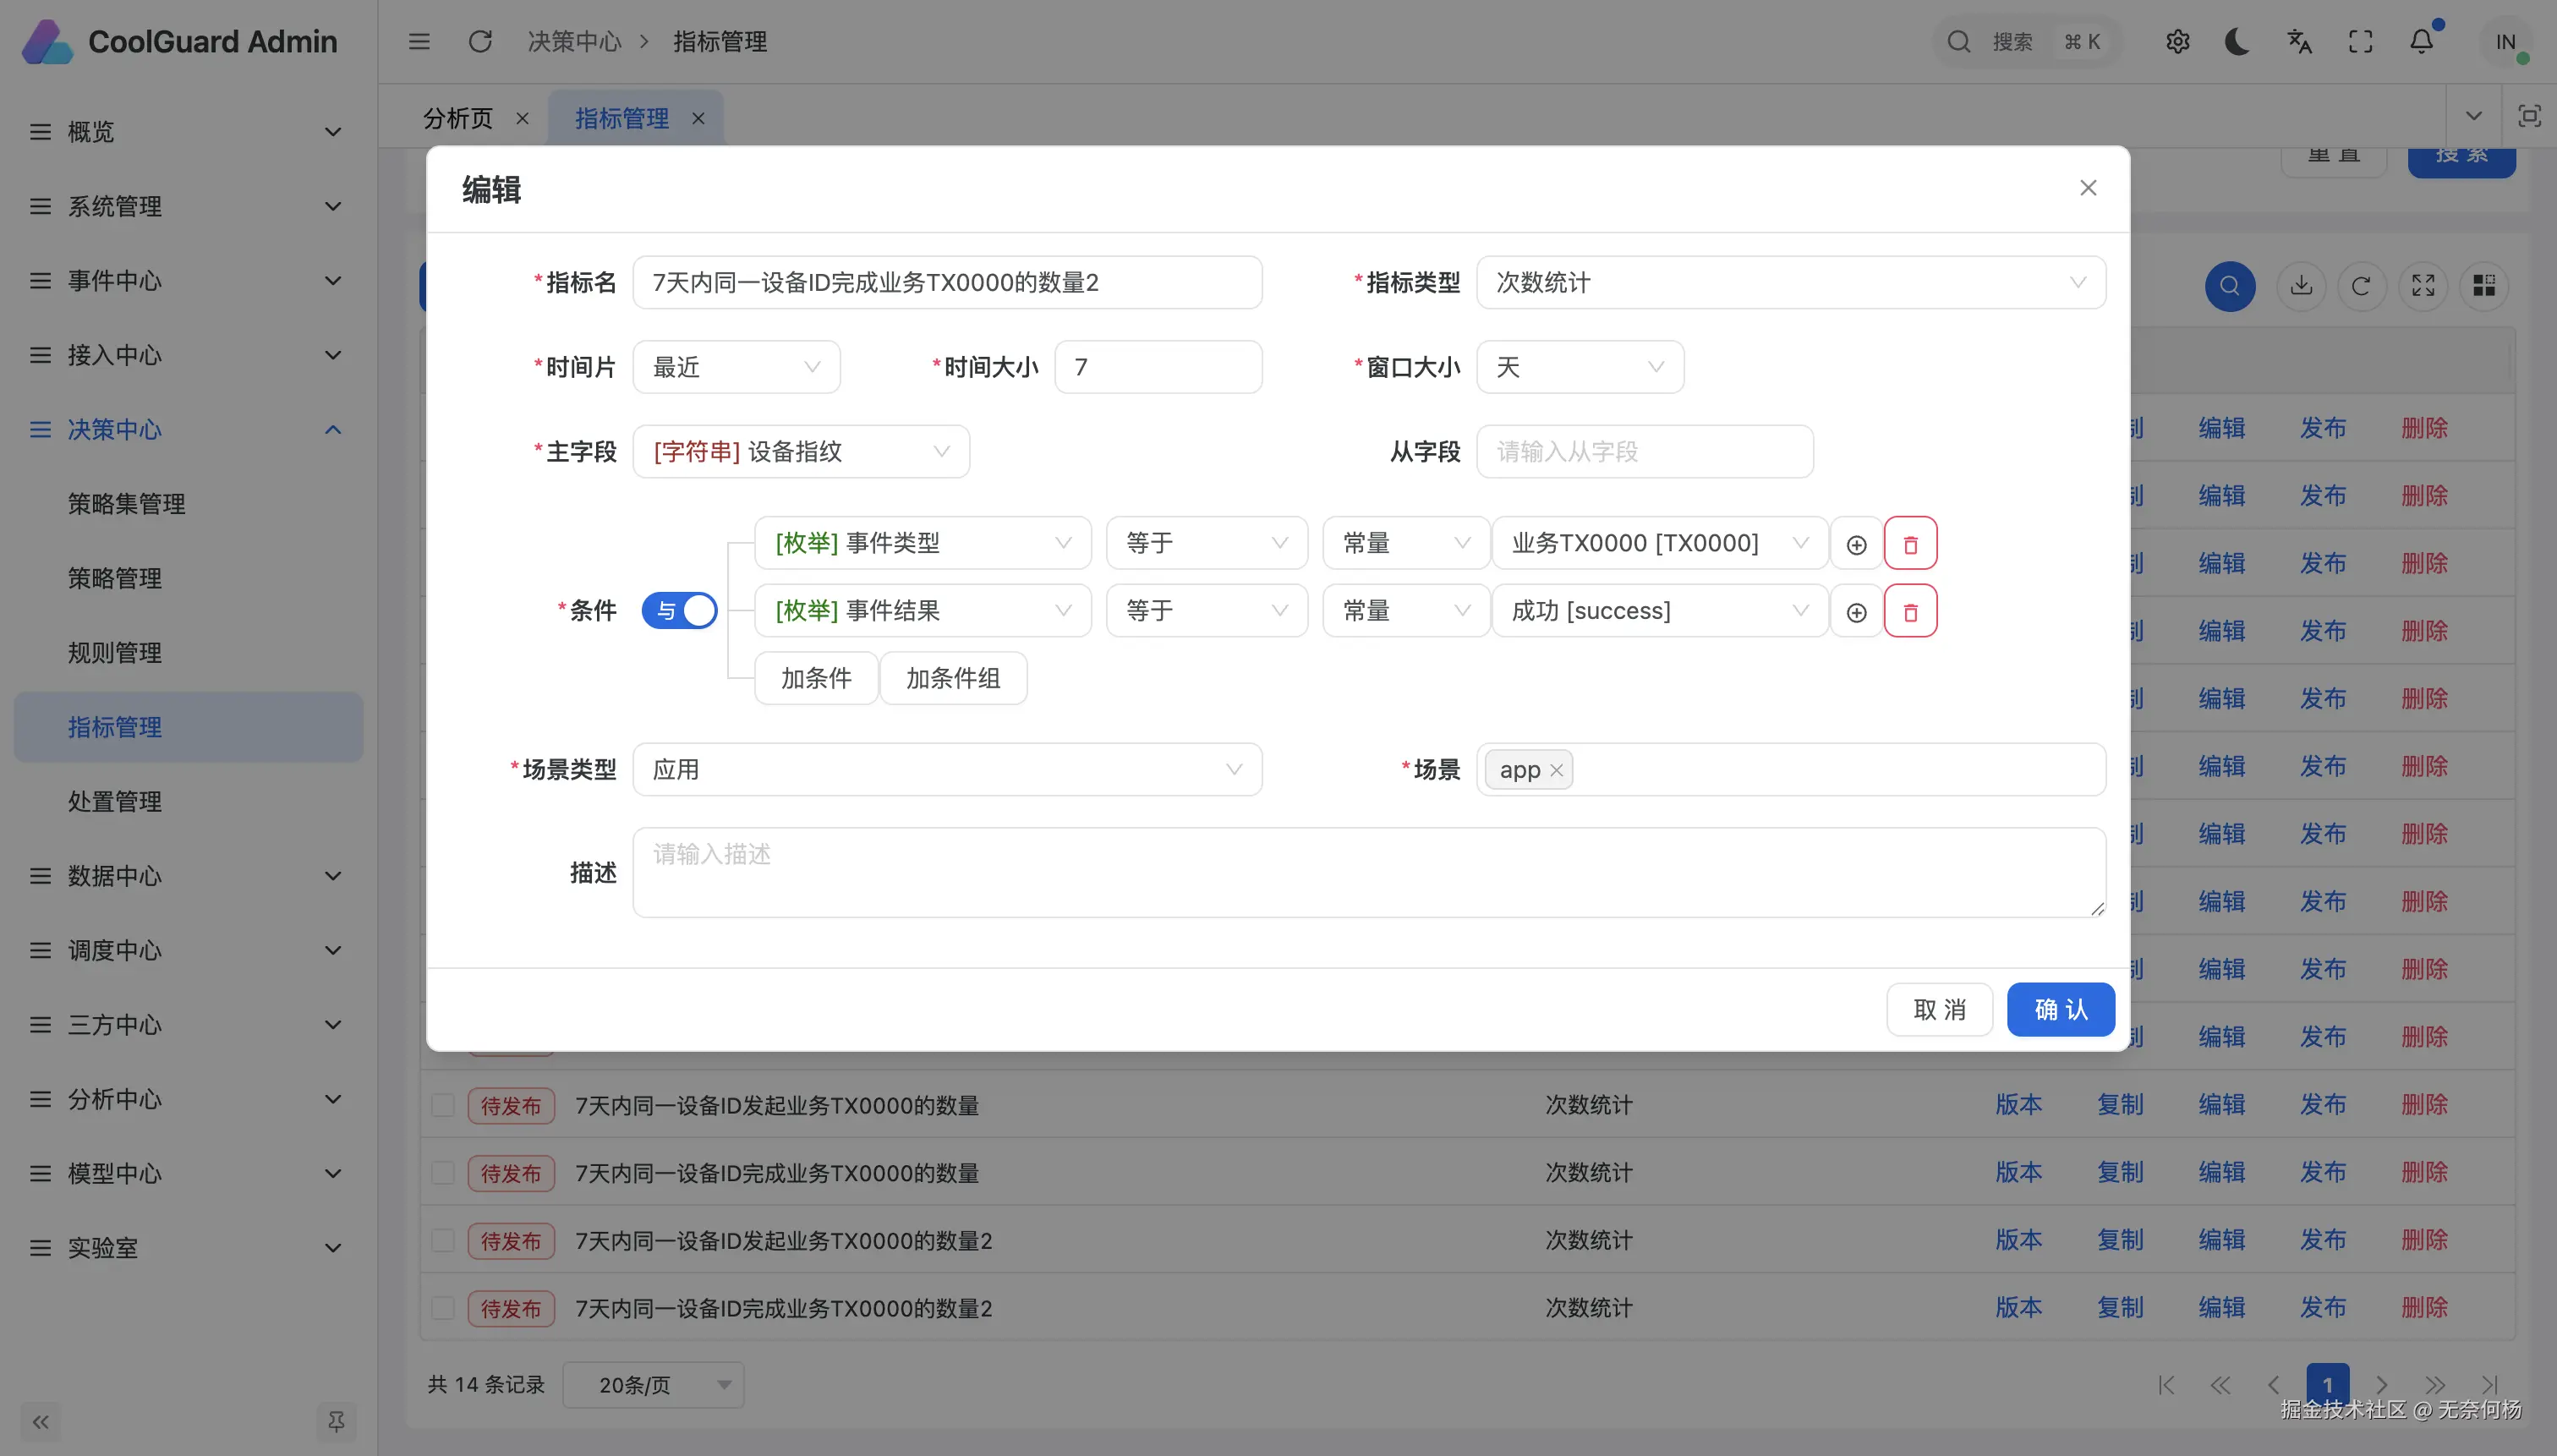The width and height of the screenshot is (2557, 1456).
Task: Click into the 描述 text area
Action: point(1368,872)
